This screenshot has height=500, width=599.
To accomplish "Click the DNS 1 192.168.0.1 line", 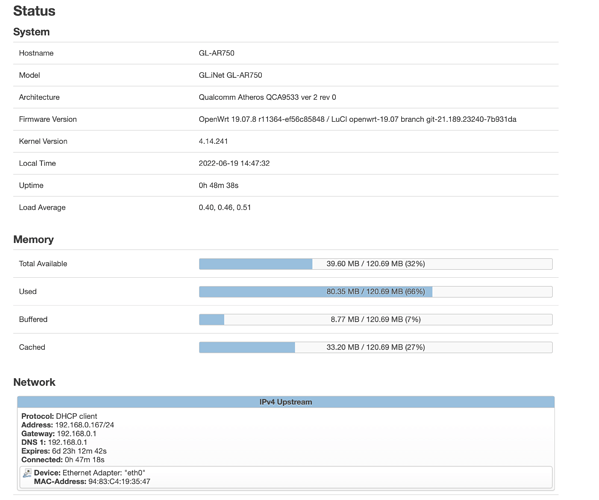I will pyautogui.click(x=54, y=442).
